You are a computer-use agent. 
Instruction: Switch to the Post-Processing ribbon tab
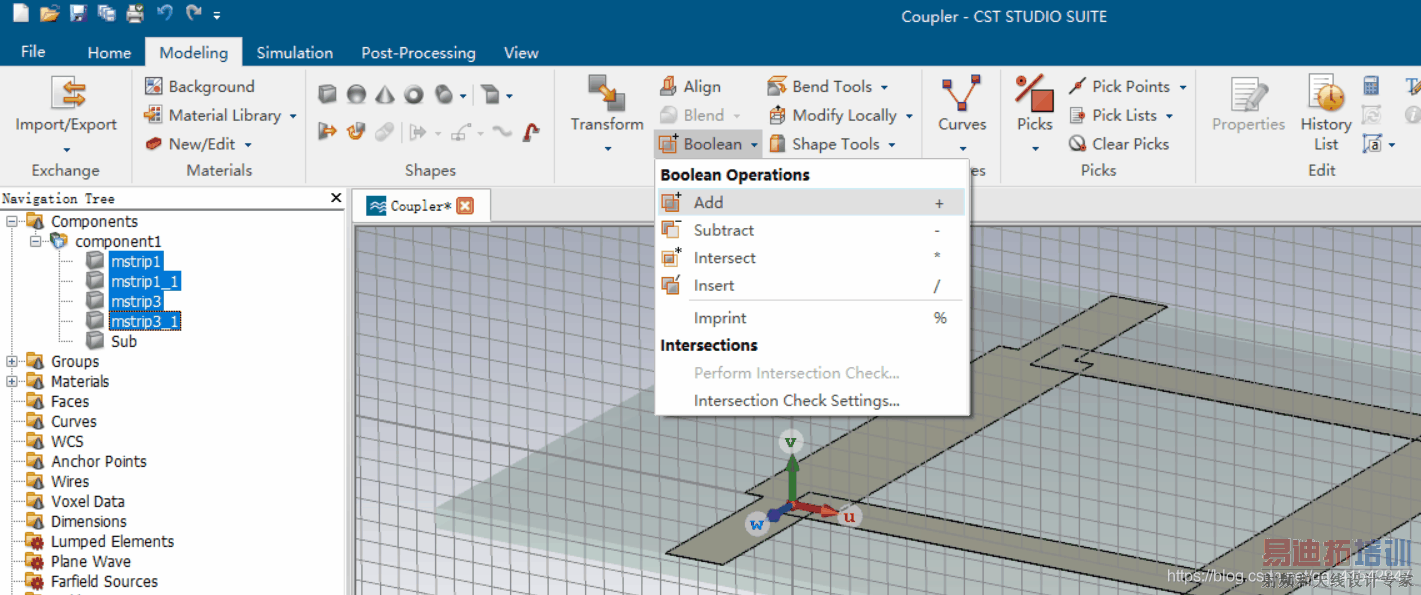(x=418, y=53)
